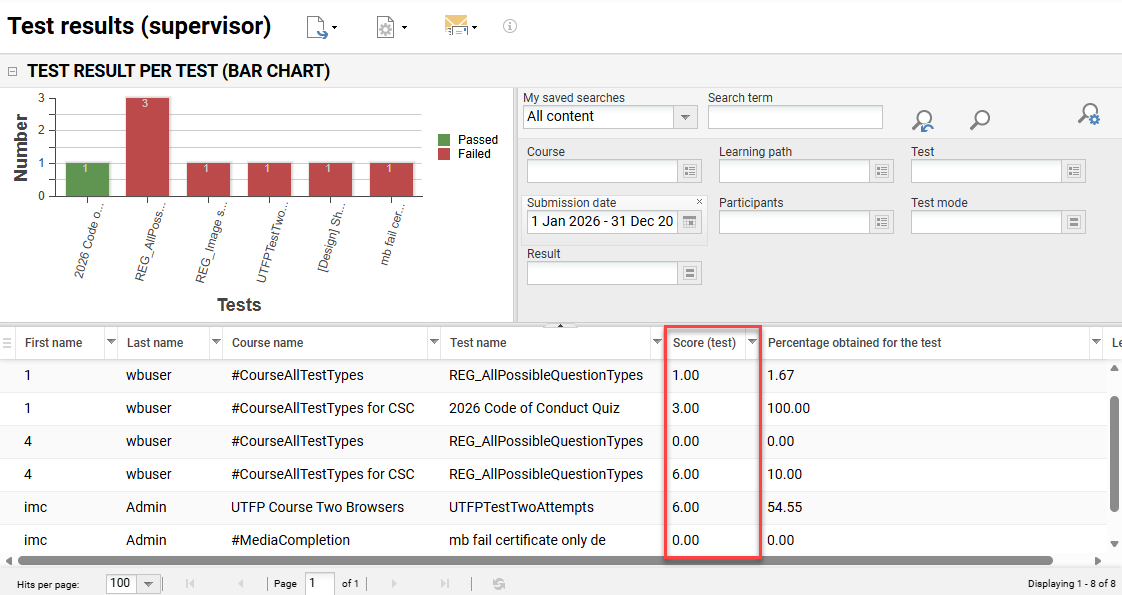Toggle the Failed series in chart legend
The width and height of the screenshot is (1122, 595).
[x=464, y=154]
